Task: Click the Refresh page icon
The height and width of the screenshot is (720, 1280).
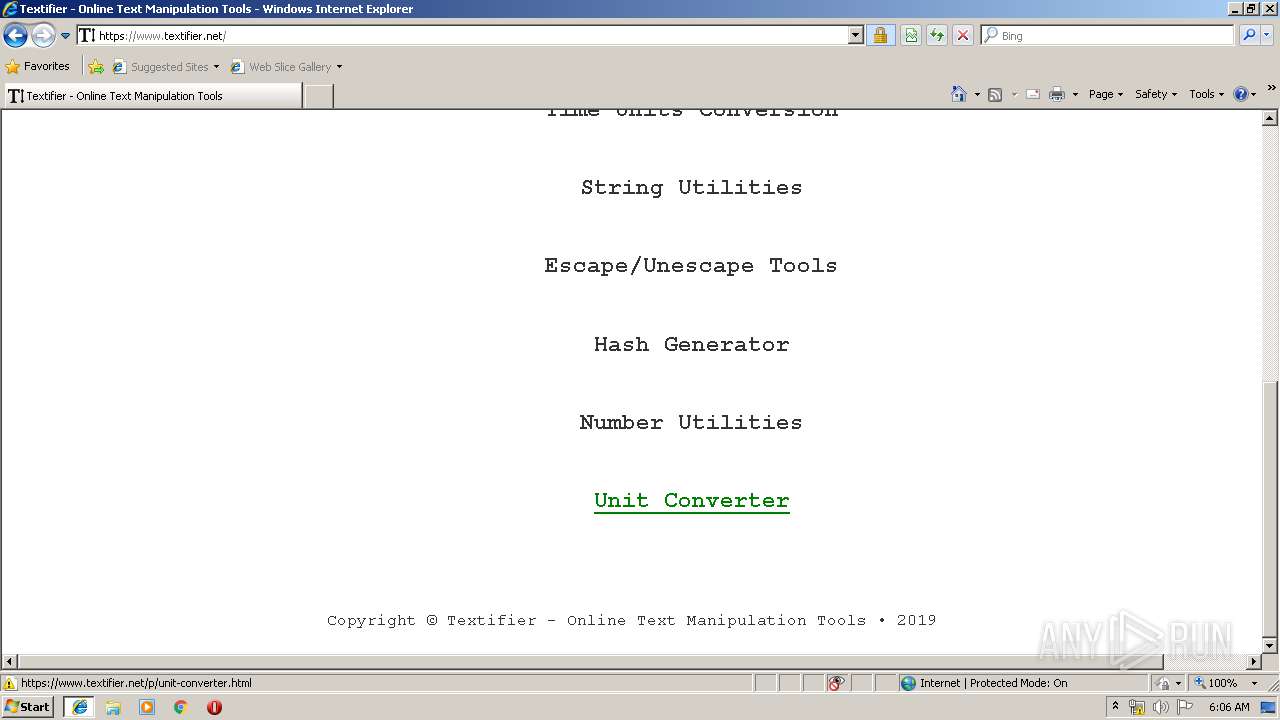Action: [x=937, y=36]
